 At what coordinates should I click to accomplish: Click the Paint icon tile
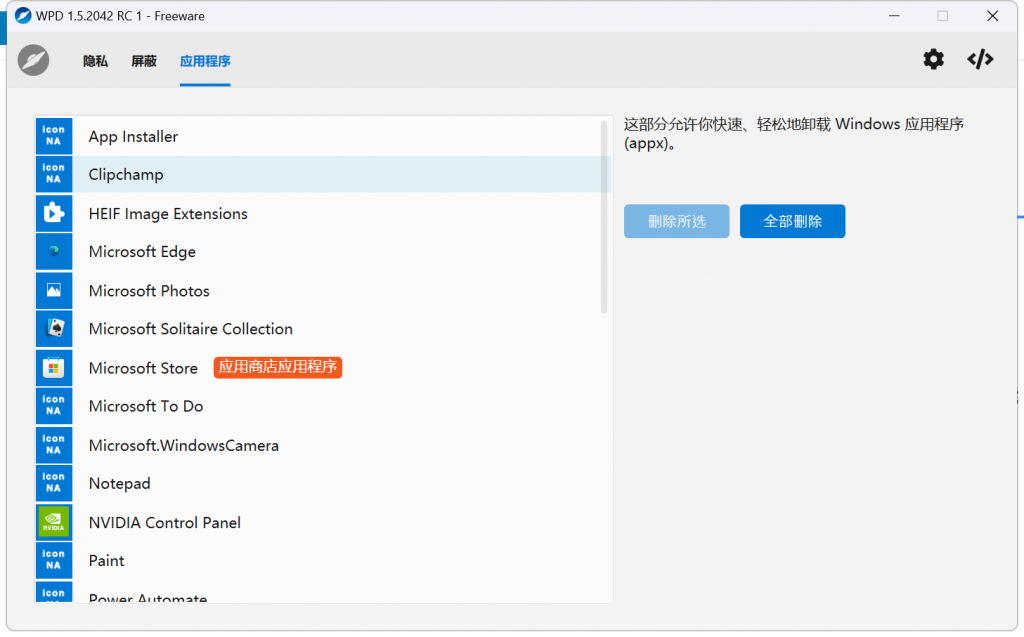coord(54,560)
